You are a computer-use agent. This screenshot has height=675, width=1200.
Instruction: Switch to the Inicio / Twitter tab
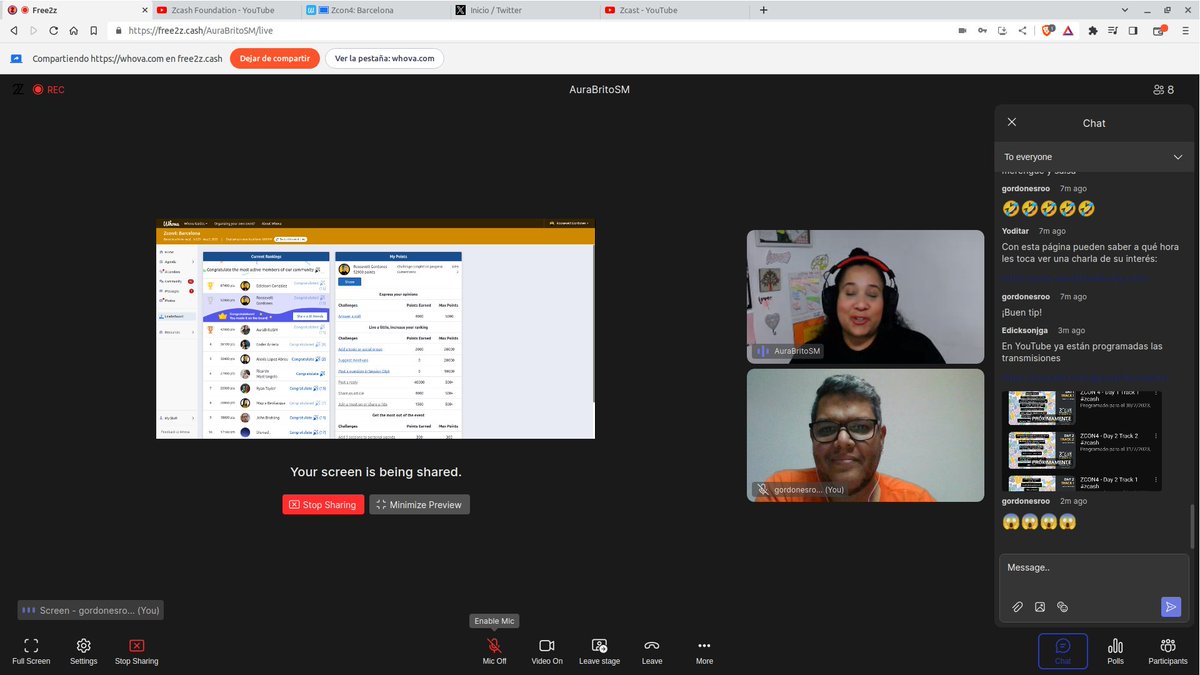(x=525, y=10)
